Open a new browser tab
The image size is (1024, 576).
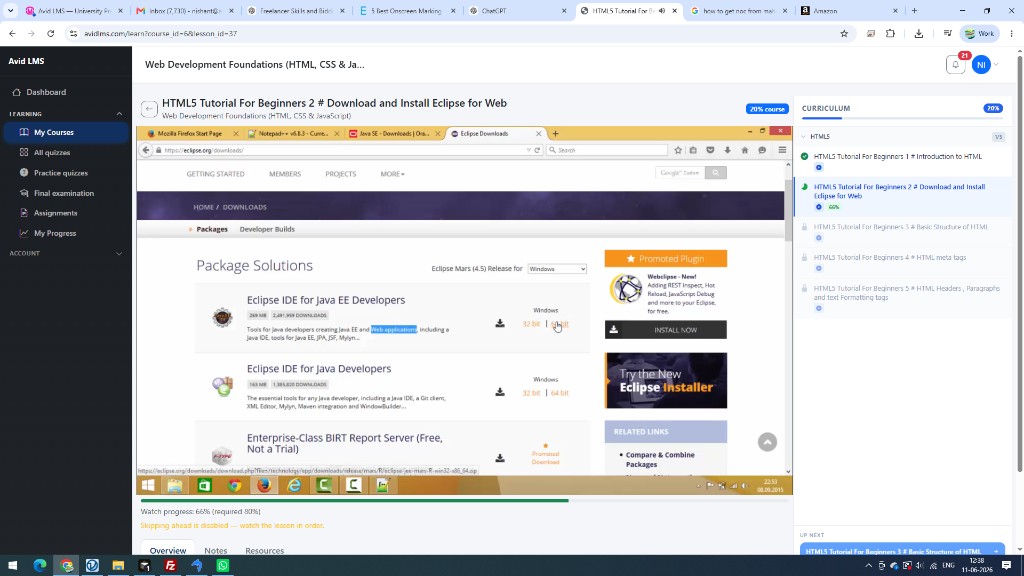pyautogui.click(x=914, y=10)
